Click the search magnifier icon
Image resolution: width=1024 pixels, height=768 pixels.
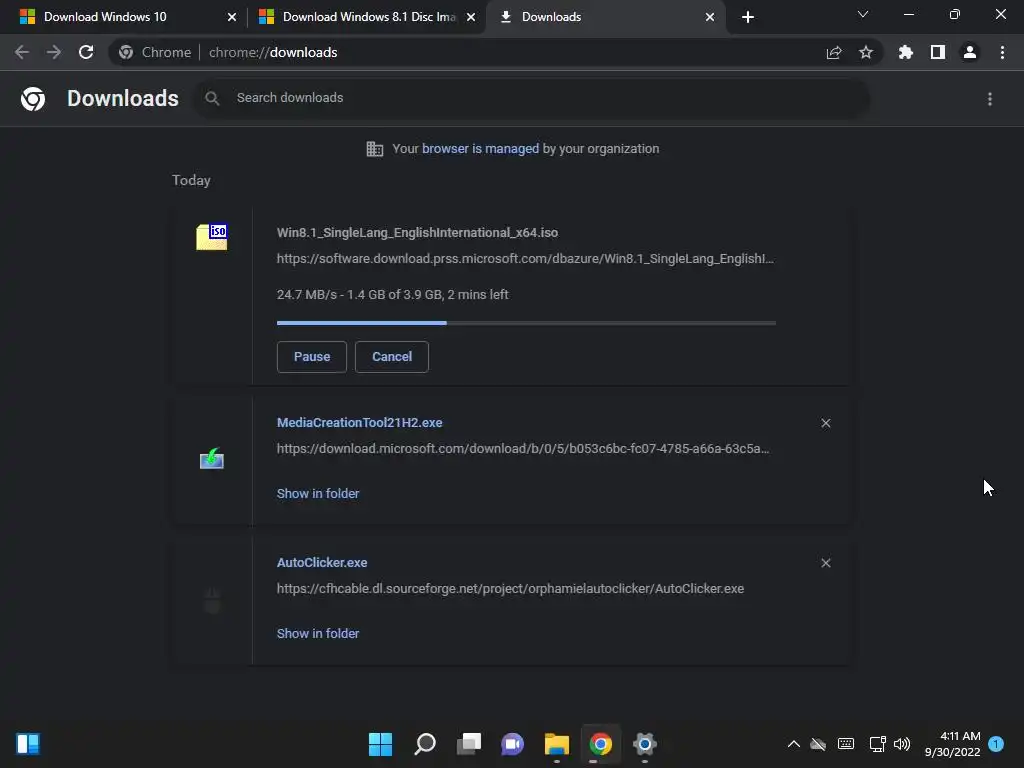coord(212,98)
